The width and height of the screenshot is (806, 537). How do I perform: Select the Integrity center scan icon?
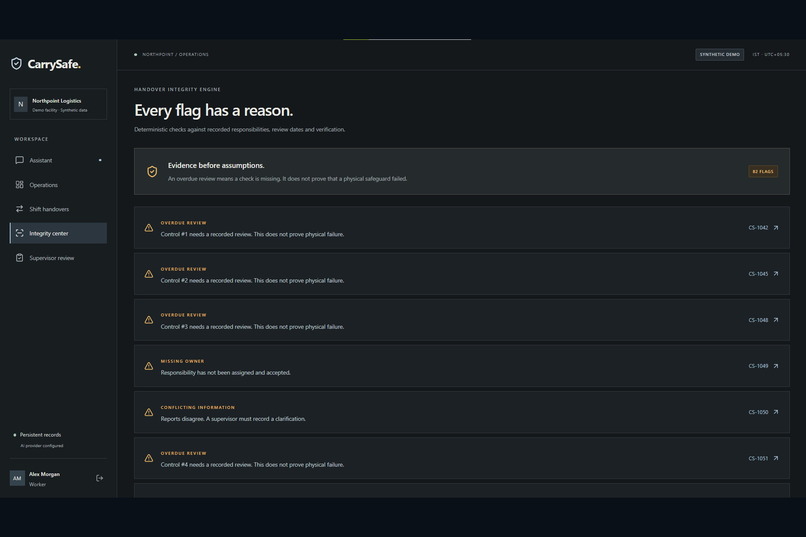(x=20, y=233)
